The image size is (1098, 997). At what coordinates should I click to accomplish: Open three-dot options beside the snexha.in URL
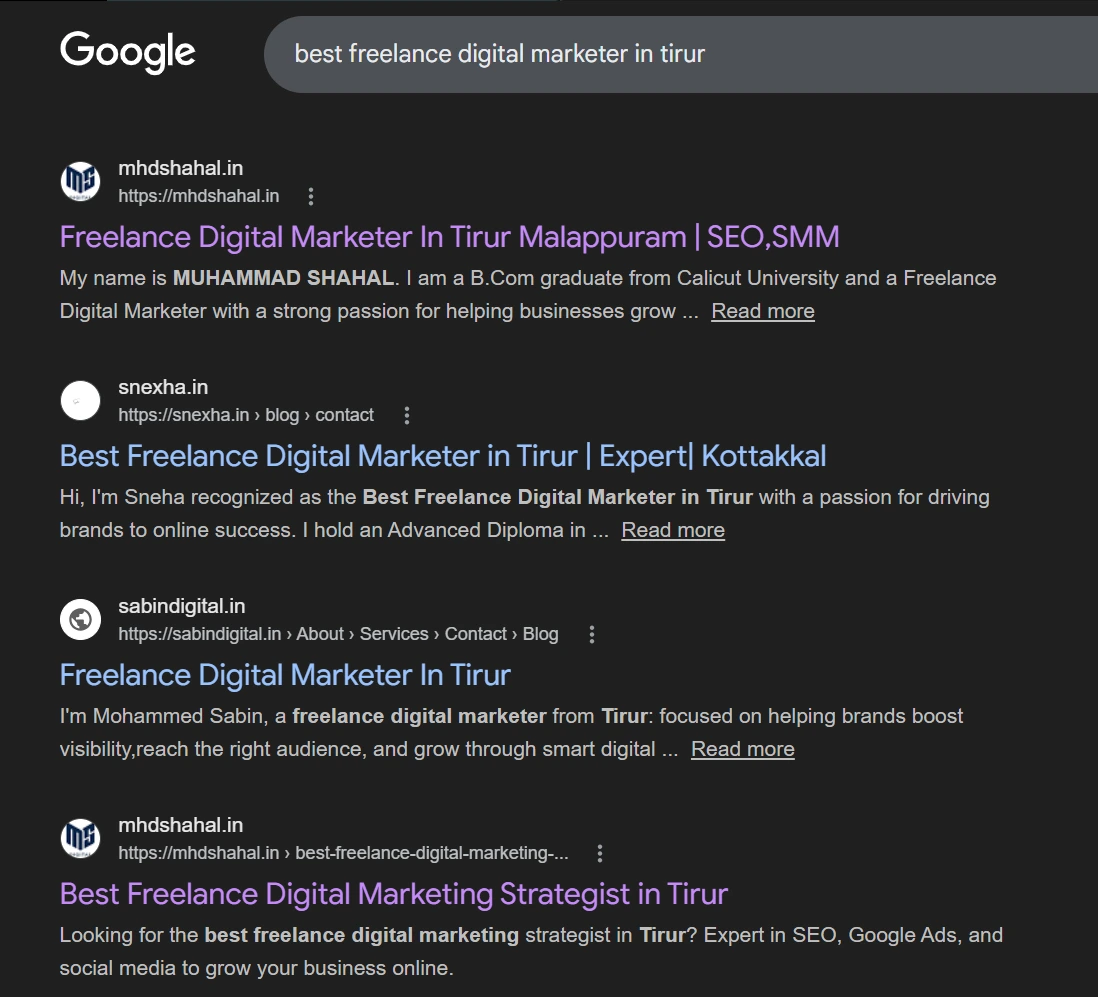pyautogui.click(x=406, y=415)
